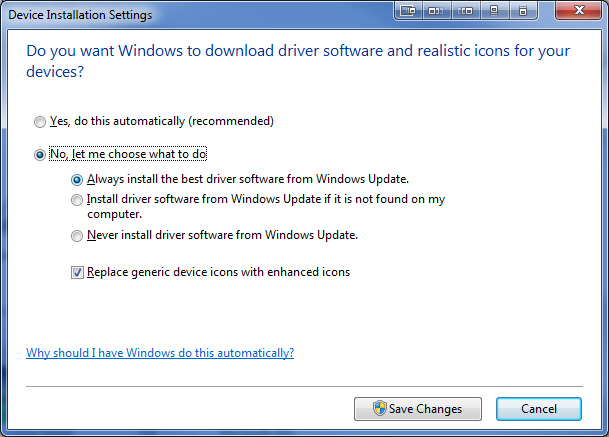
Task: Click the Cancel button
Action: pyautogui.click(x=538, y=409)
